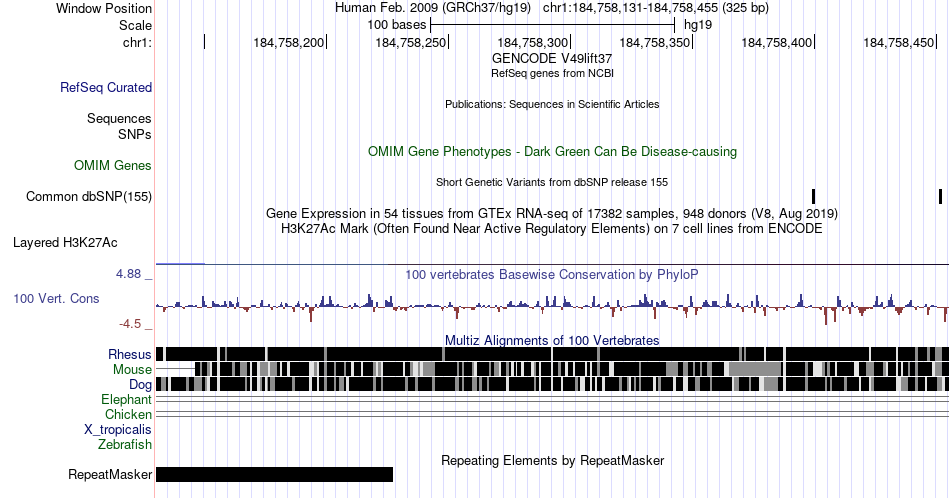950x498 pixels.
Task: Click the -4.5 conservation lower scale value
Action: [130, 324]
